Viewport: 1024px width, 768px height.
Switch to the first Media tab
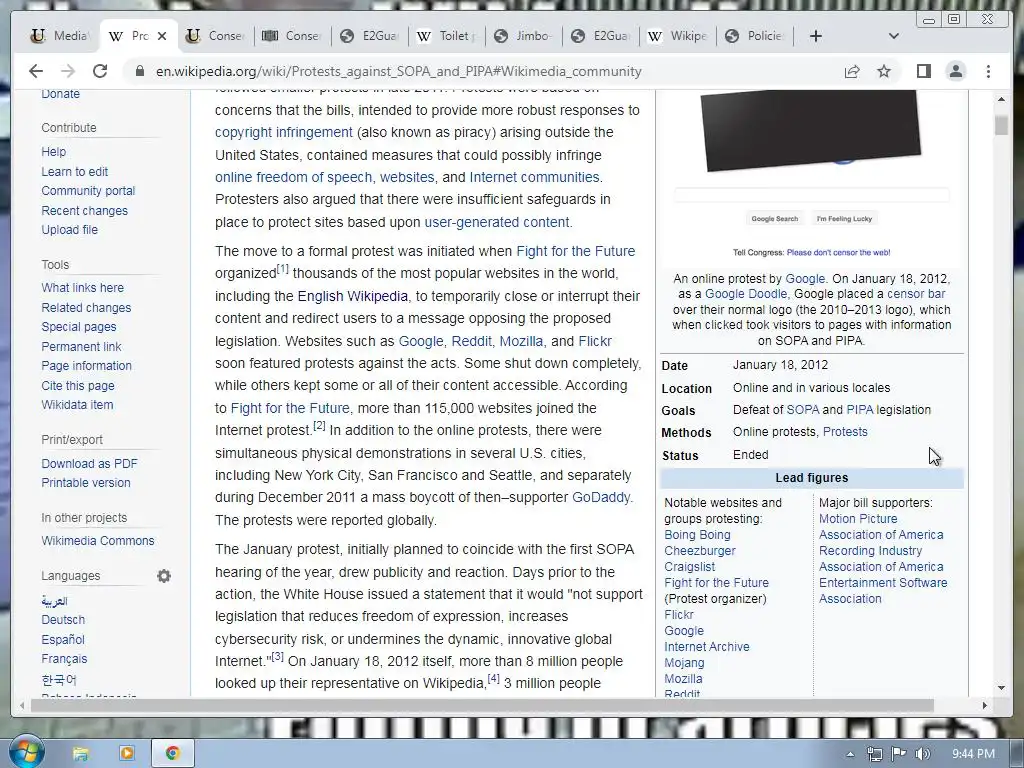pyautogui.click(x=60, y=36)
